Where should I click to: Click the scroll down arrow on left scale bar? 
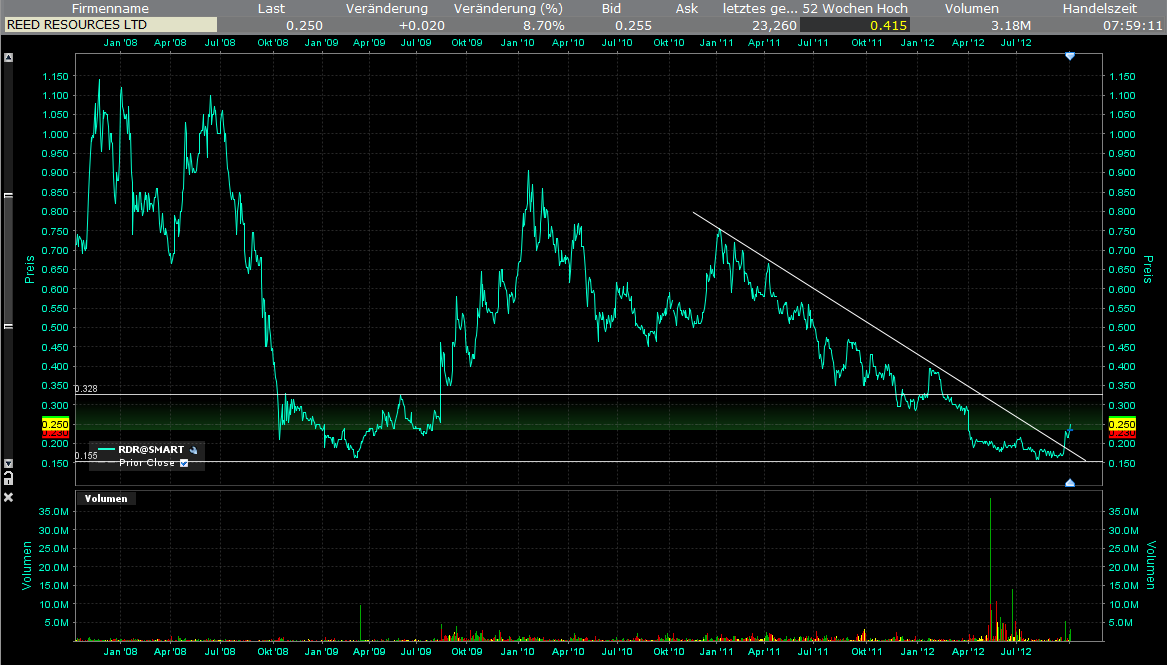pos(9,463)
